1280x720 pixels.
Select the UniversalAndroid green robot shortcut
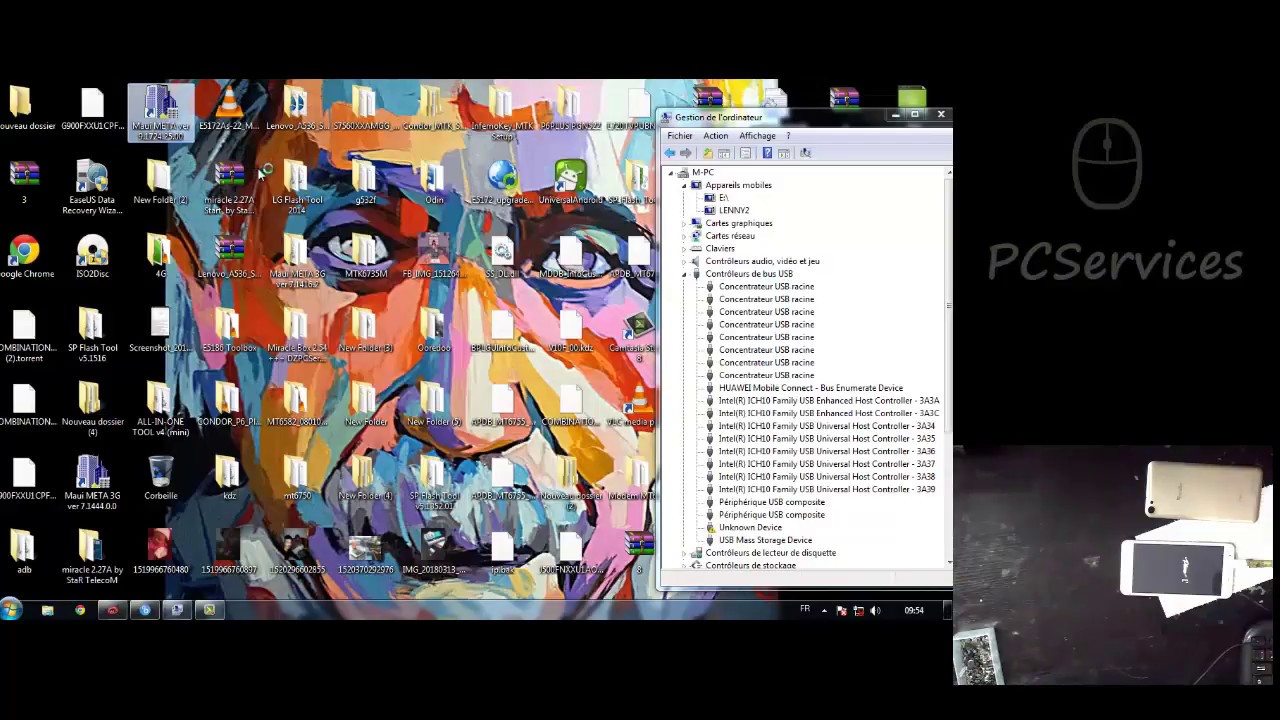(570, 183)
